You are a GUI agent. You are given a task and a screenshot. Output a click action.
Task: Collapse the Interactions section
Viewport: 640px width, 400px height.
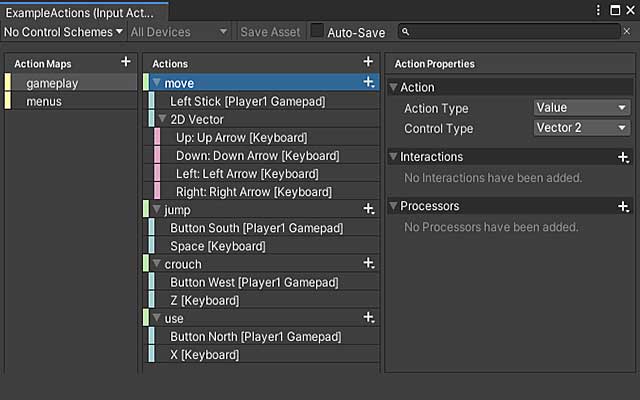pyautogui.click(x=393, y=157)
